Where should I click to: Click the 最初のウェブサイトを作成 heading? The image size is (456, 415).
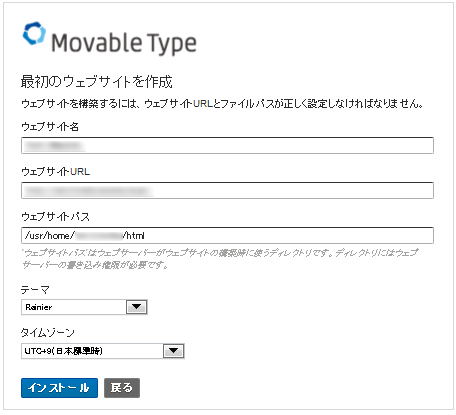97,82
